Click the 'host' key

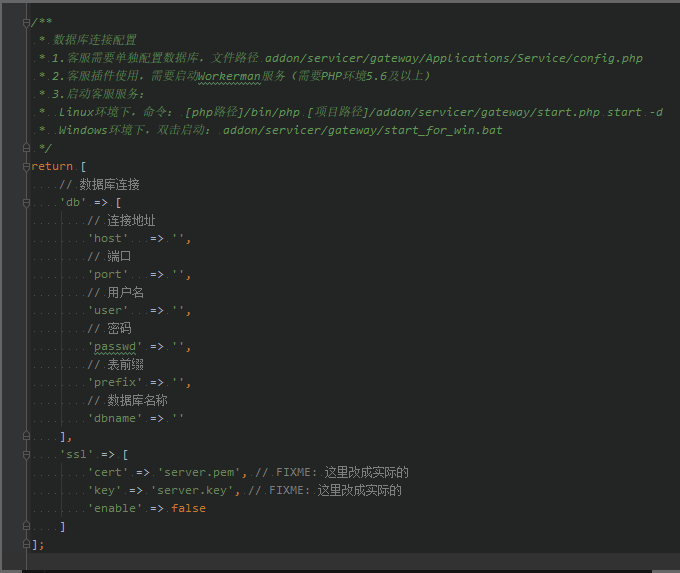(x=108, y=239)
